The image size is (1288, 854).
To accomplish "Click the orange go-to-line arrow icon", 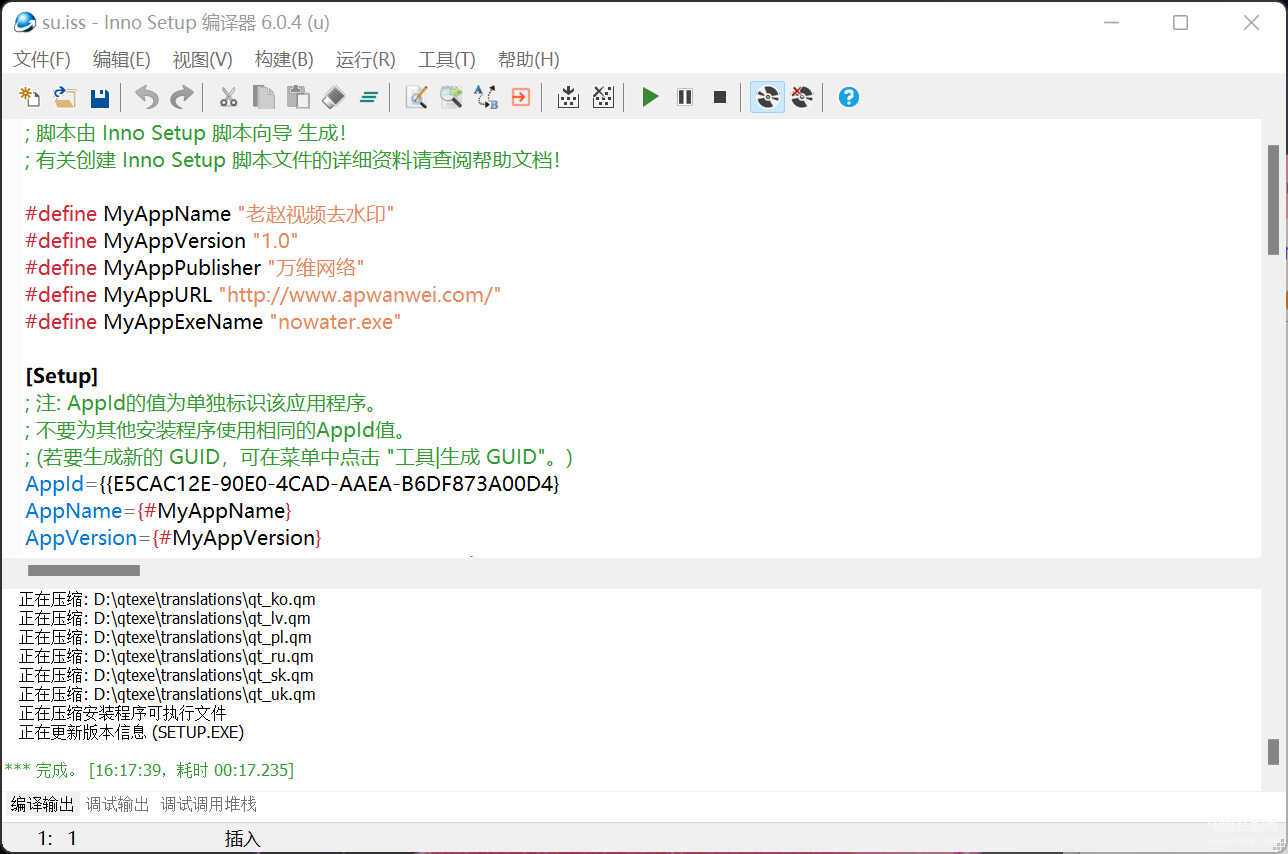I will click(520, 97).
